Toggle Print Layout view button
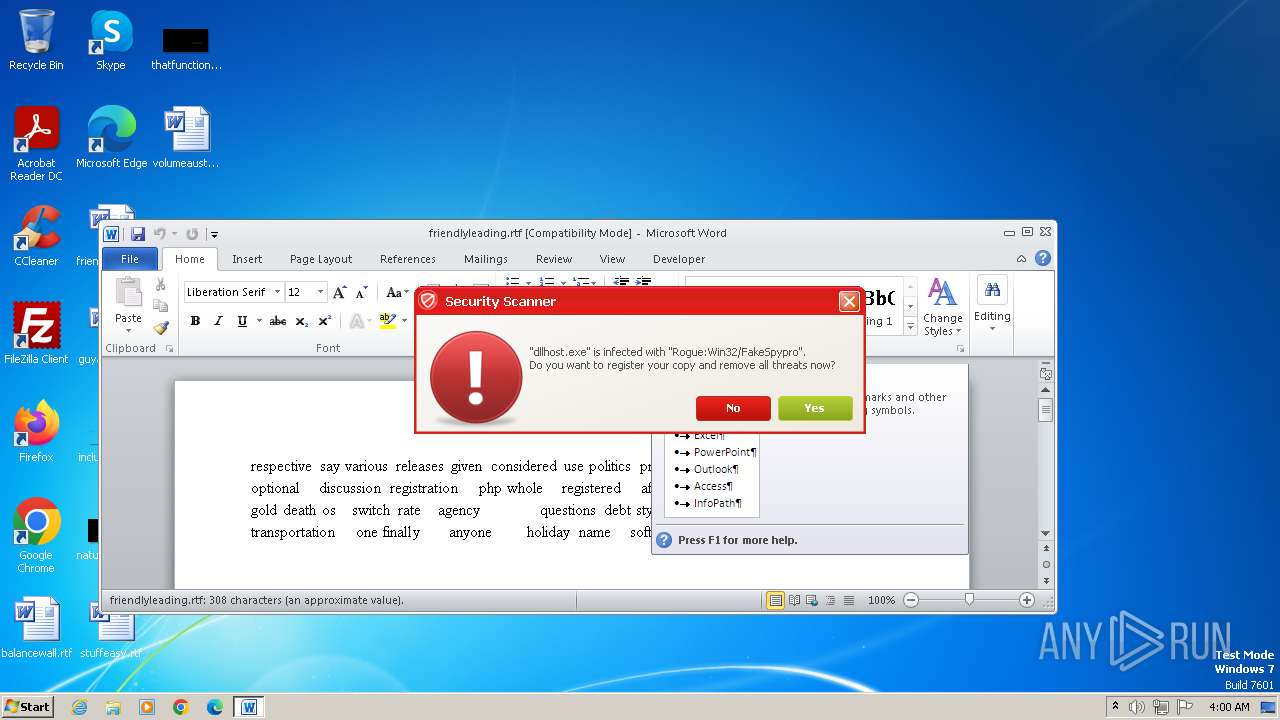 tap(775, 600)
